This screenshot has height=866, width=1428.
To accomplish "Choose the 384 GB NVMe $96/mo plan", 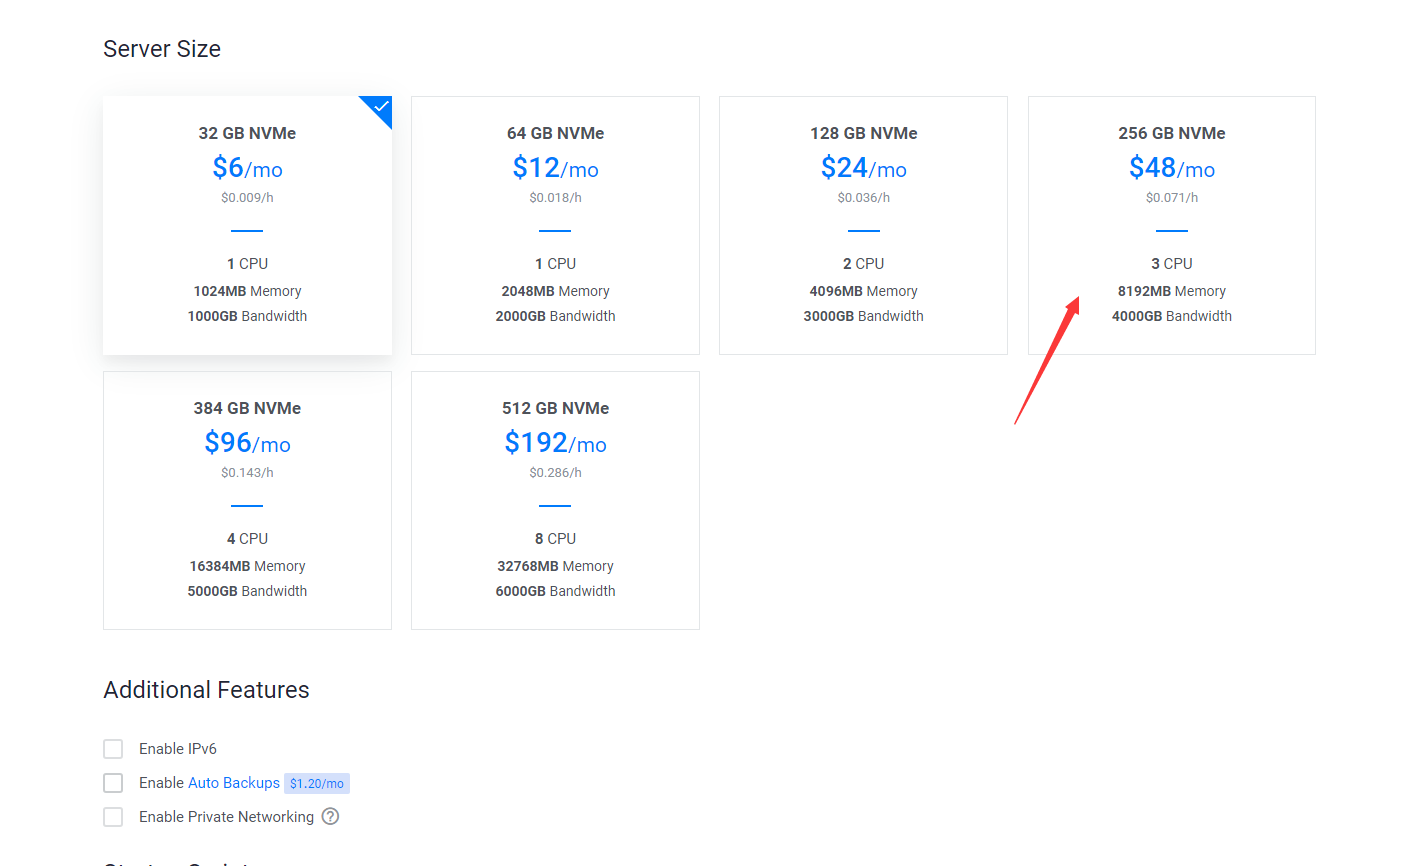I will (247, 500).
